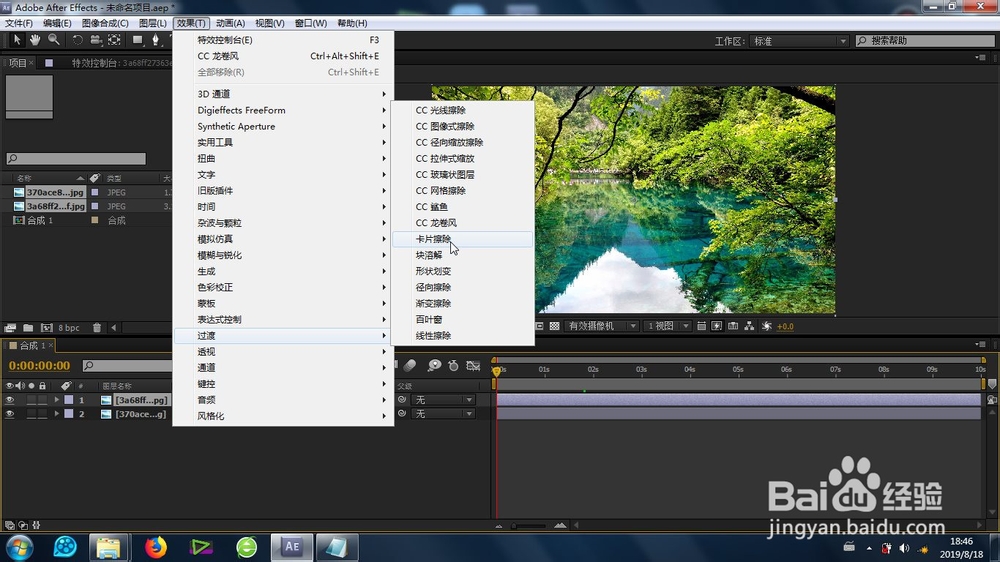Select the Rotation tool
The image size is (1000, 562).
click(x=77, y=40)
